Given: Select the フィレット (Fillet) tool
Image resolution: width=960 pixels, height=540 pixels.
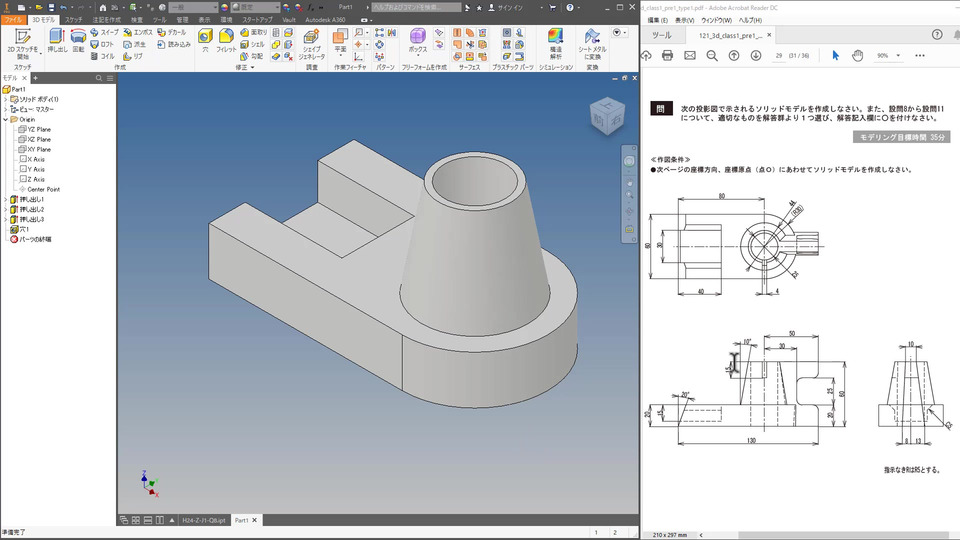Looking at the screenshot, I should click(226, 40).
